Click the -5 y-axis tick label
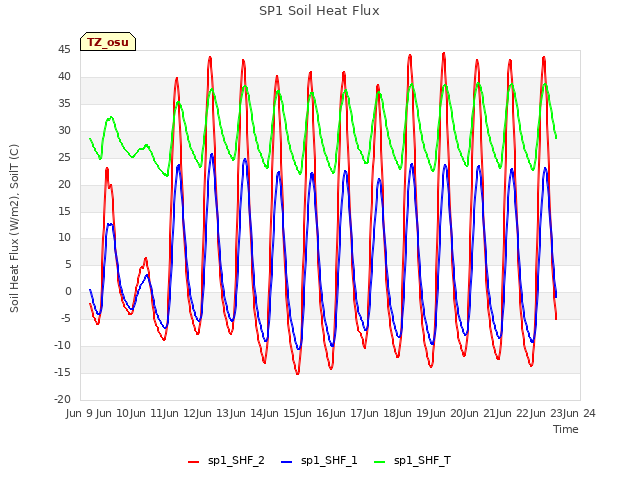640x480 pixels. pyautogui.click(x=66, y=318)
